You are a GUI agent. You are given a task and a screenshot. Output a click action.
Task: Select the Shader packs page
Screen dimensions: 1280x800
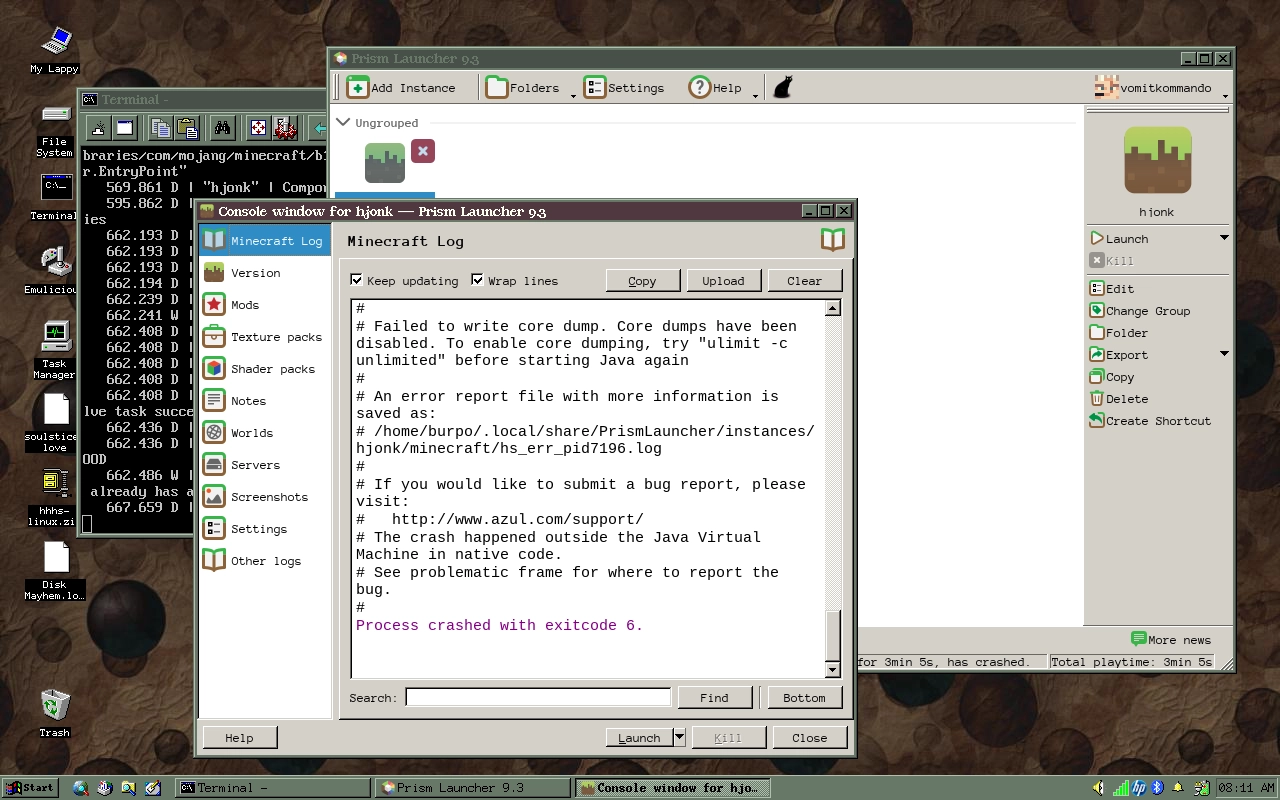pyautogui.click(x=265, y=368)
